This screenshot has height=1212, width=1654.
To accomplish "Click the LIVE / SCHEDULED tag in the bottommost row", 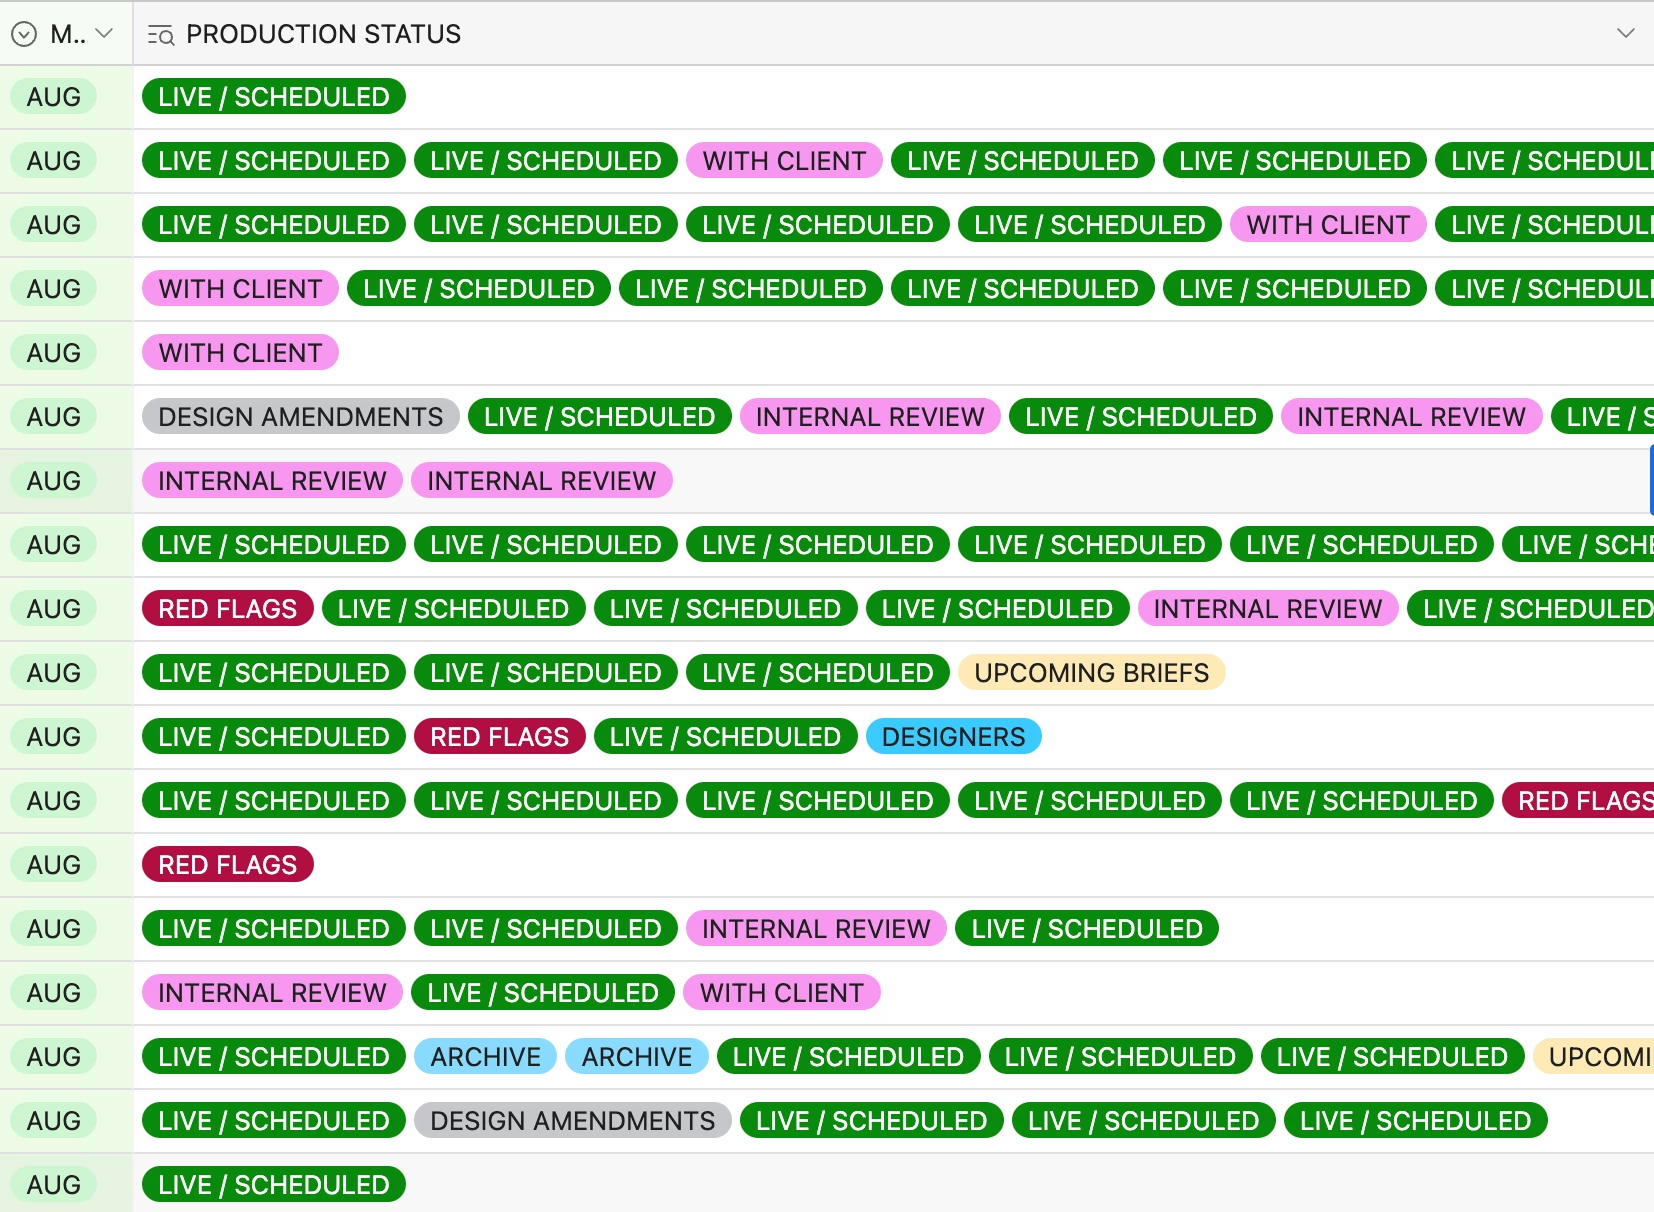I will tap(274, 1185).
